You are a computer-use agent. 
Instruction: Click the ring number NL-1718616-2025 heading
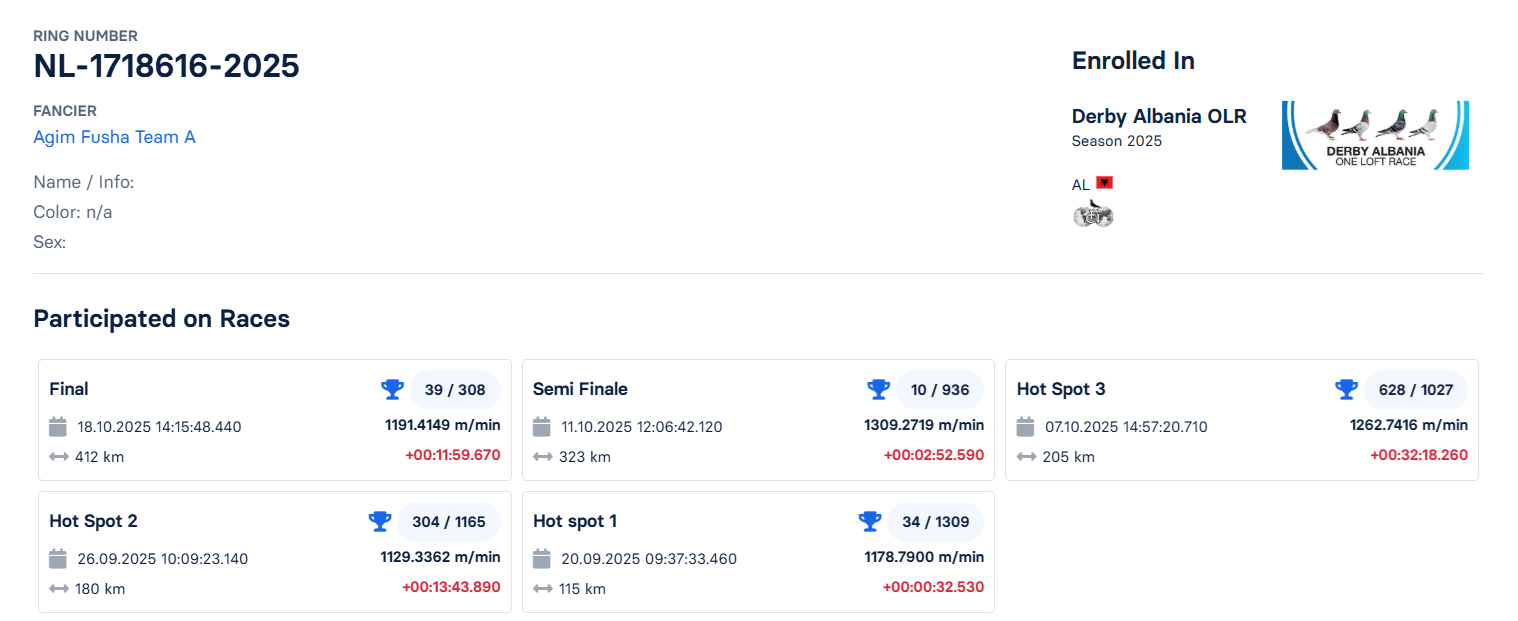(x=166, y=66)
